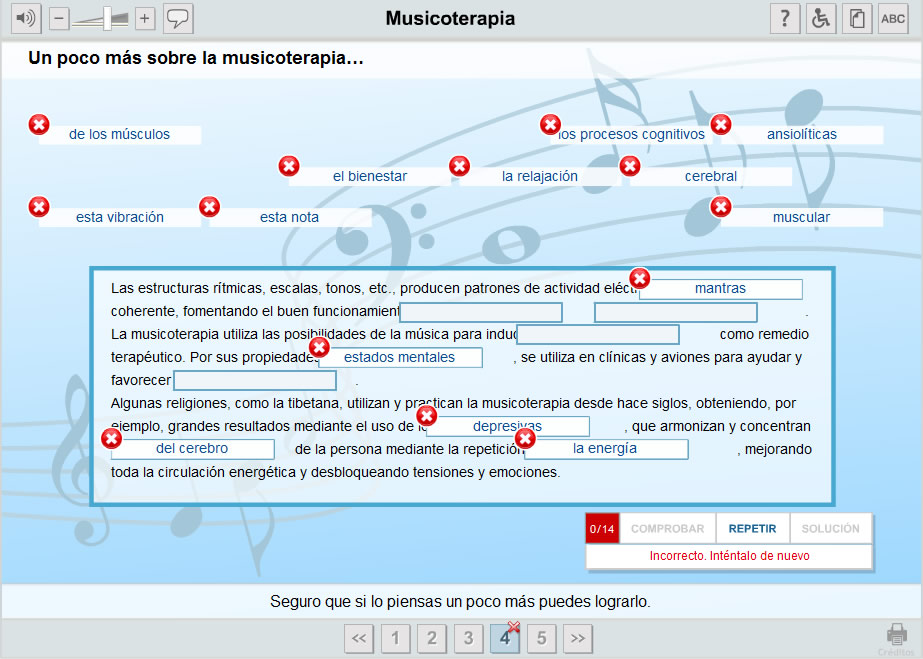
Task: Click the red X beside 'muscular'
Action: coord(721,207)
